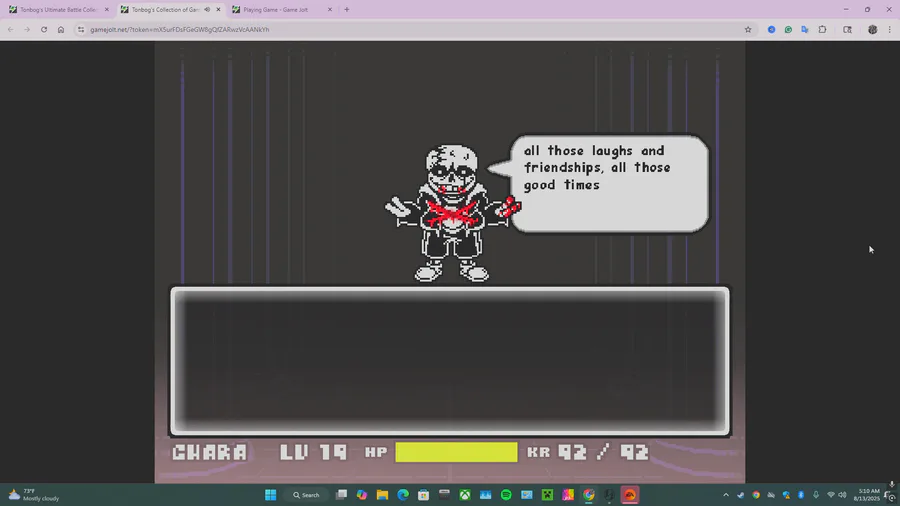View site information icon in address bar
This screenshot has width=900, height=506.
click(81, 29)
